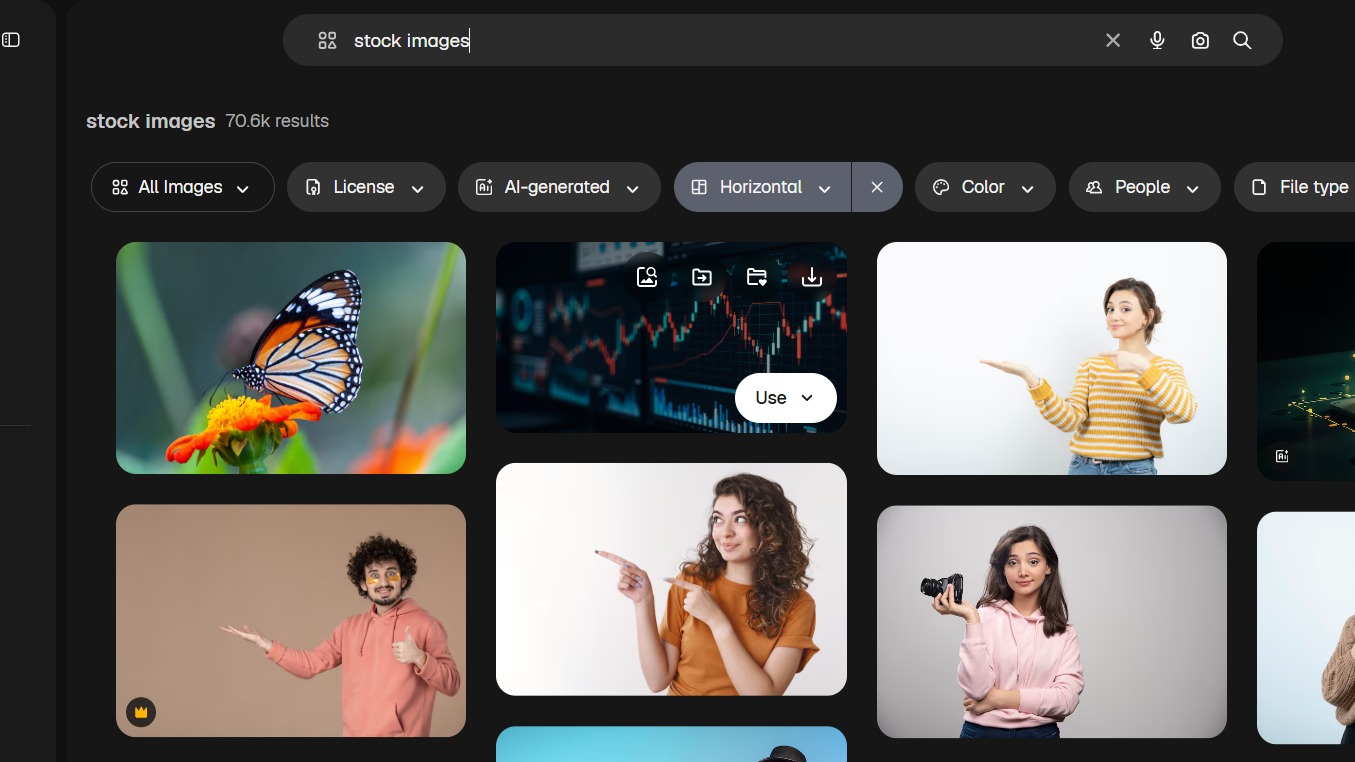This screenshot has height=762, width=1355.
Task: Open the Horizontal orientation dropdown
Action: pos(763,187)
